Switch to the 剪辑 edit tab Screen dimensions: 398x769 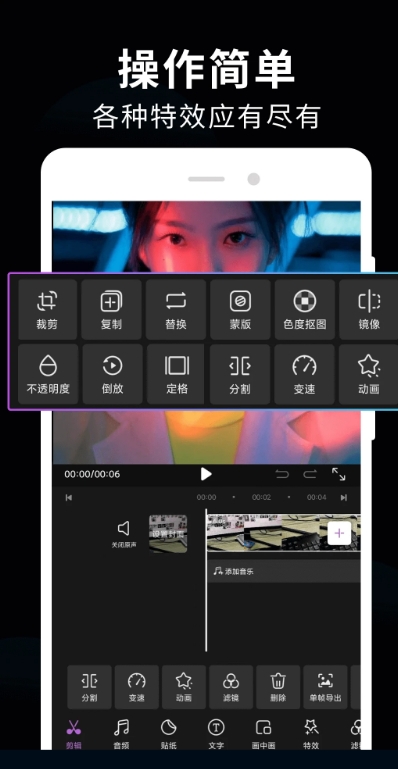click(74, 734)
